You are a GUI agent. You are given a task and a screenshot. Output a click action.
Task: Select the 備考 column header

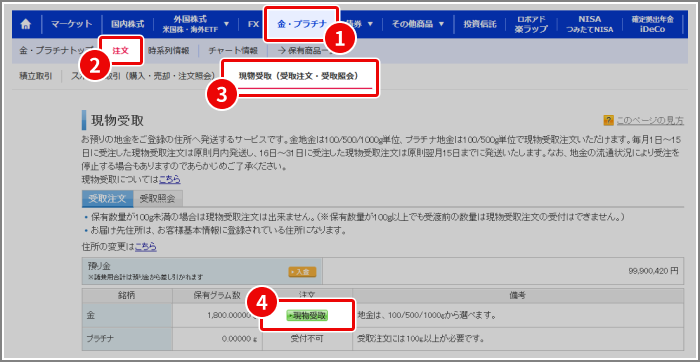[518, 295]
